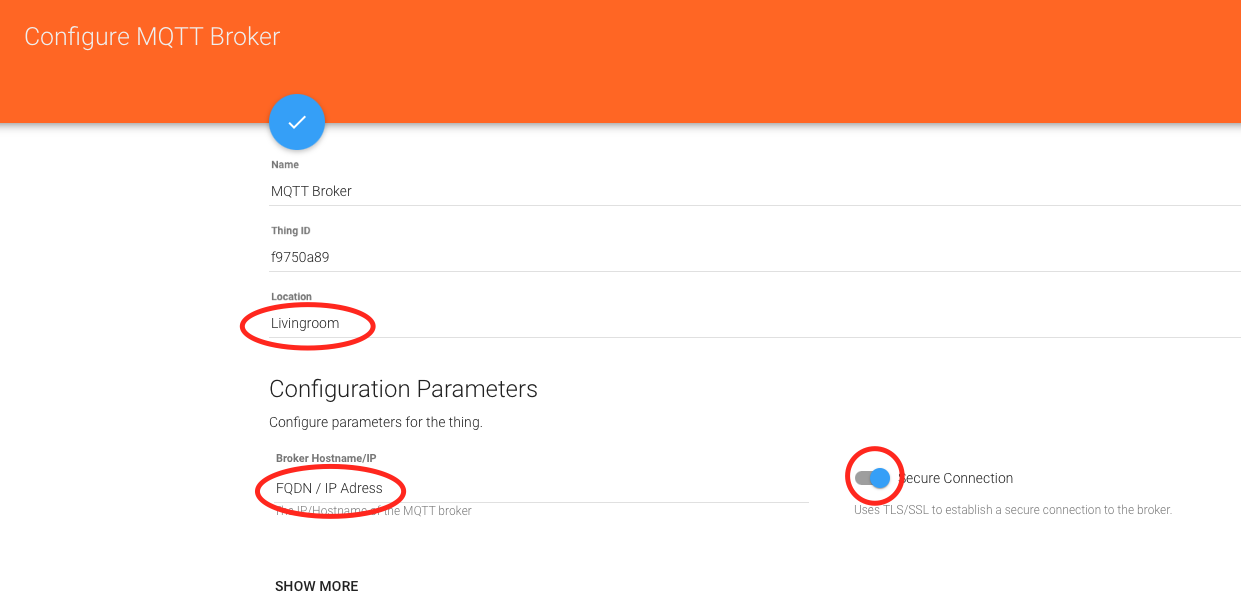Click the Thing ID field f9750a89
1241x615 pixels.
[756, 257]
